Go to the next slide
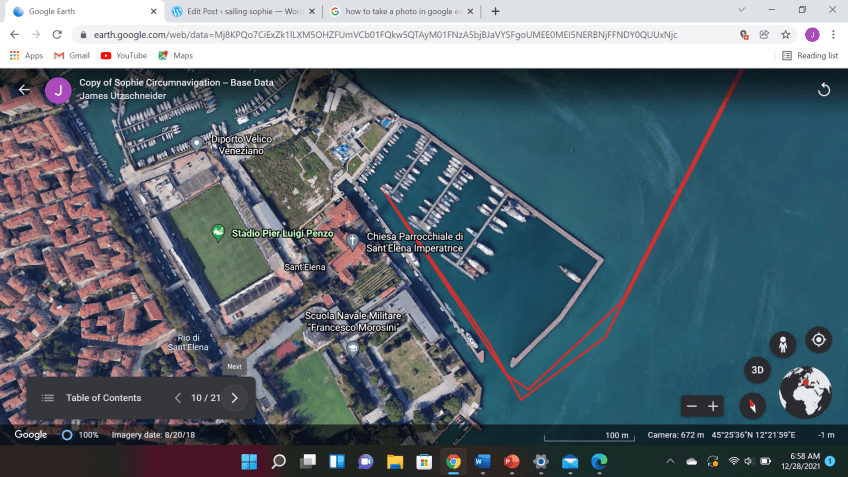Screen dimensions: 848x477 234,397
